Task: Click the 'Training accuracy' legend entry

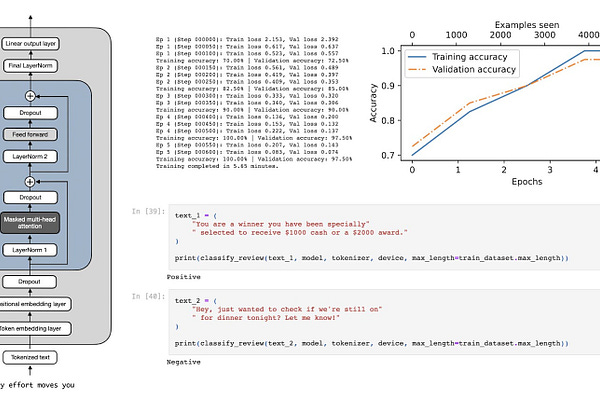Action: 458,57
